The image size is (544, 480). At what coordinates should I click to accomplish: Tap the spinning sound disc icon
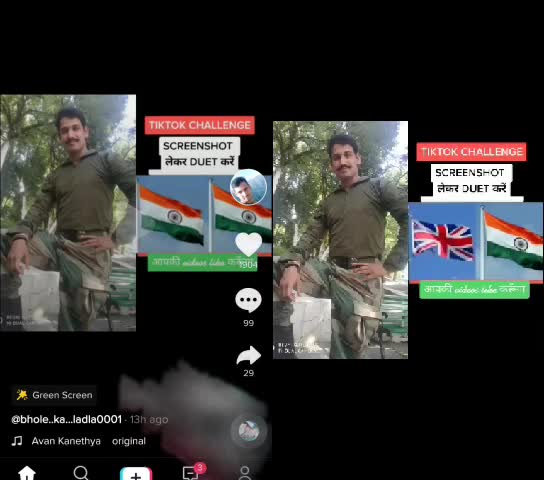click(249, 430)
